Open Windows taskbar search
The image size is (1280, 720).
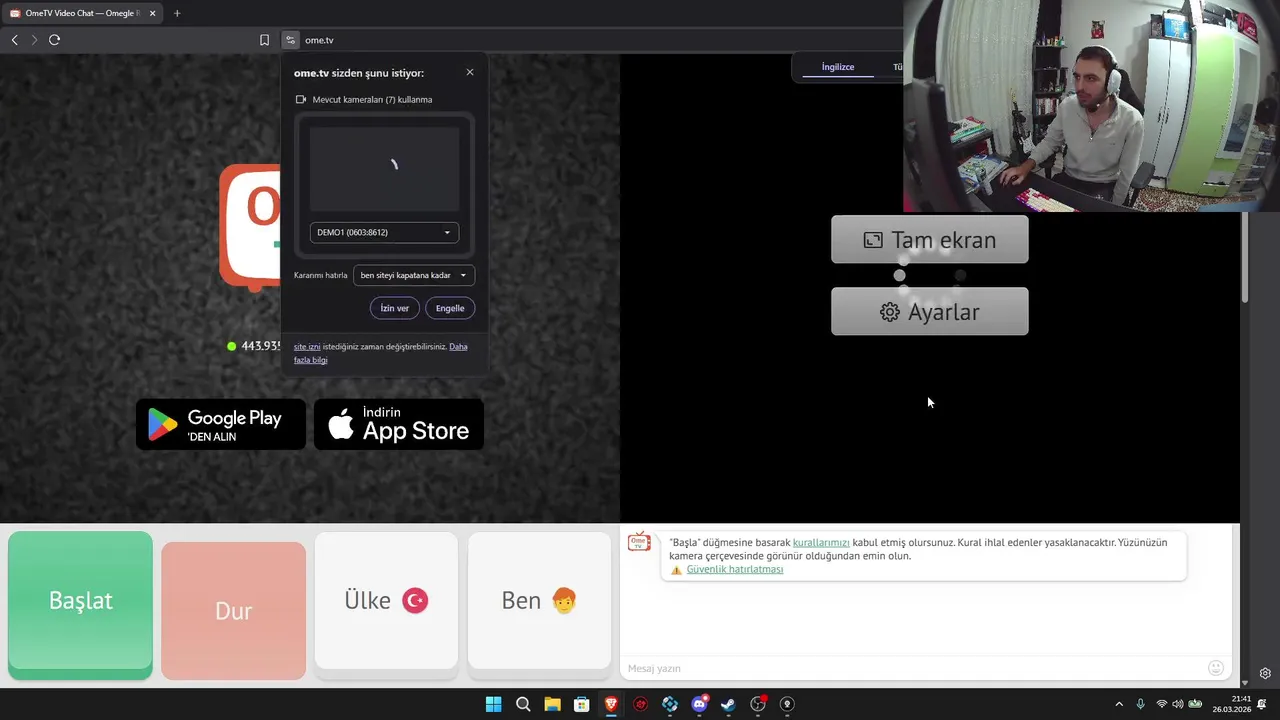point(523,704)
